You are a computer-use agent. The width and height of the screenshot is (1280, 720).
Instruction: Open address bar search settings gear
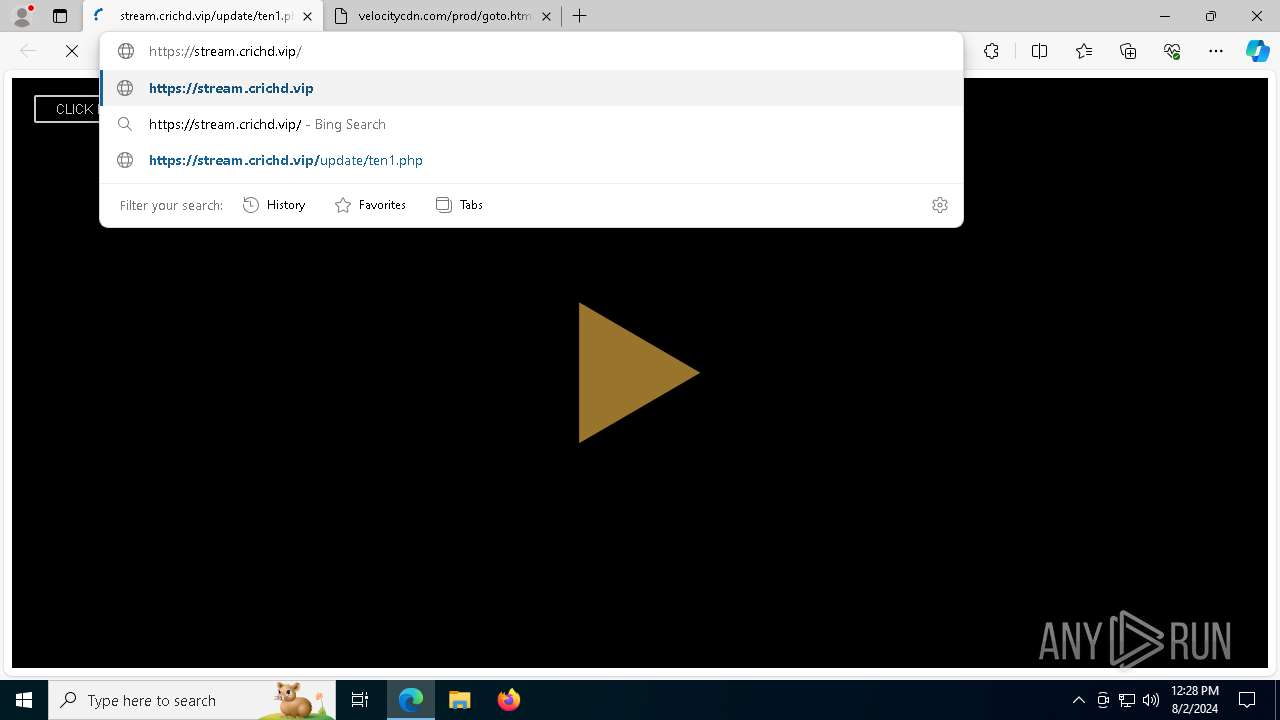click(940, 205)
